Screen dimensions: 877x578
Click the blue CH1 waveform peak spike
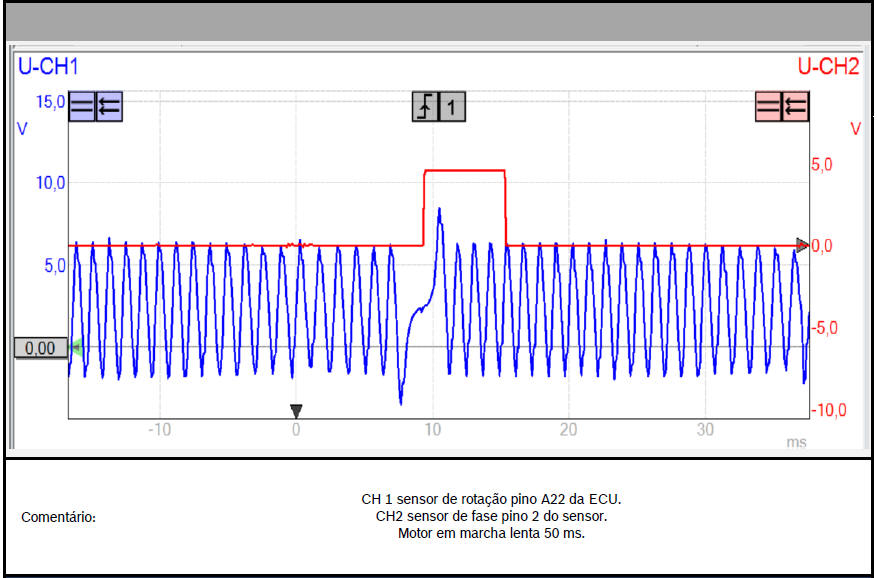pyautogui.click(x=440, y=210)
